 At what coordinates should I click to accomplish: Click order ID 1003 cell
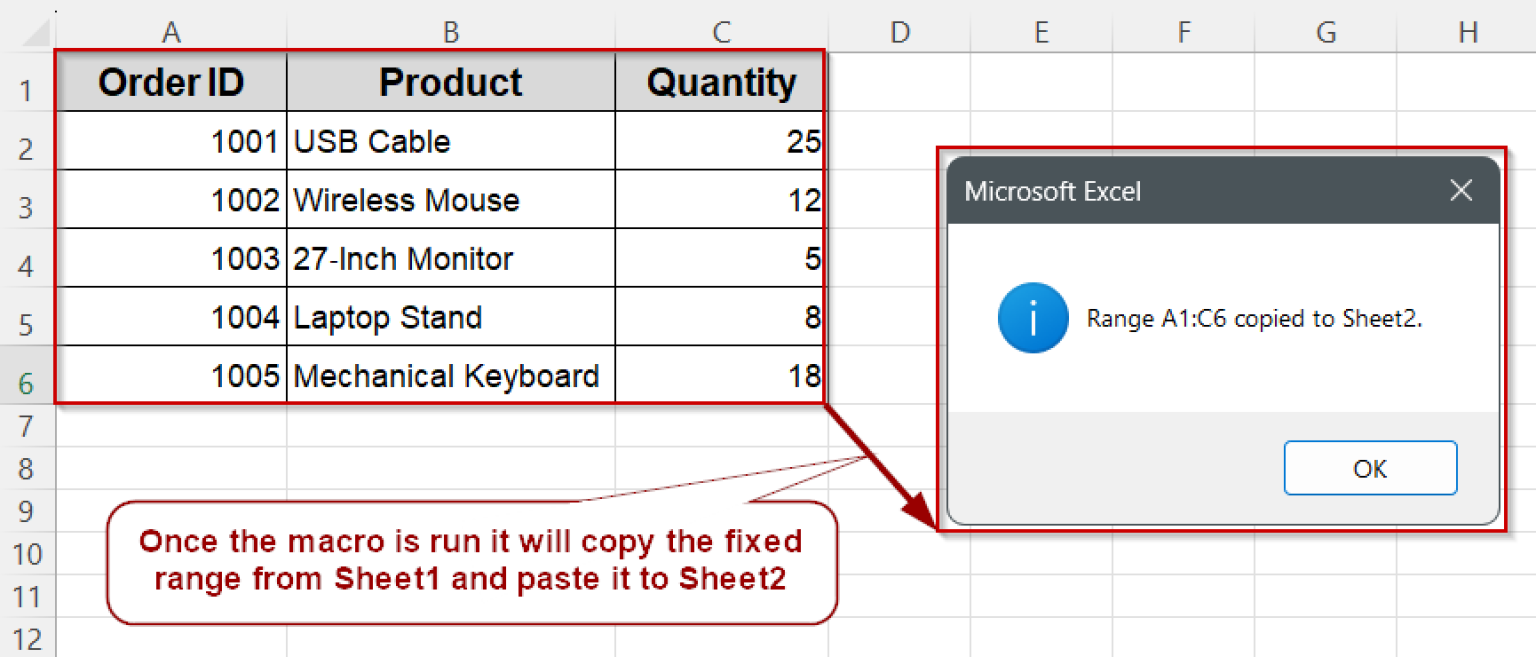point(171,259)
